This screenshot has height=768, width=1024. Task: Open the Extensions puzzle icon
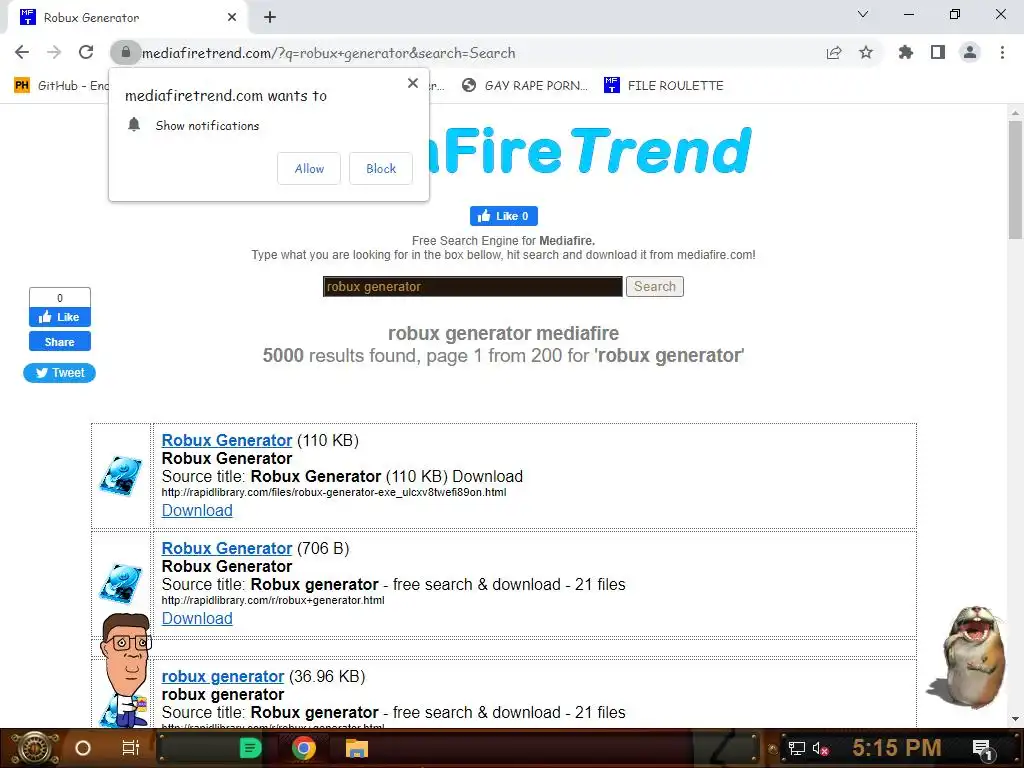point(906,52)
